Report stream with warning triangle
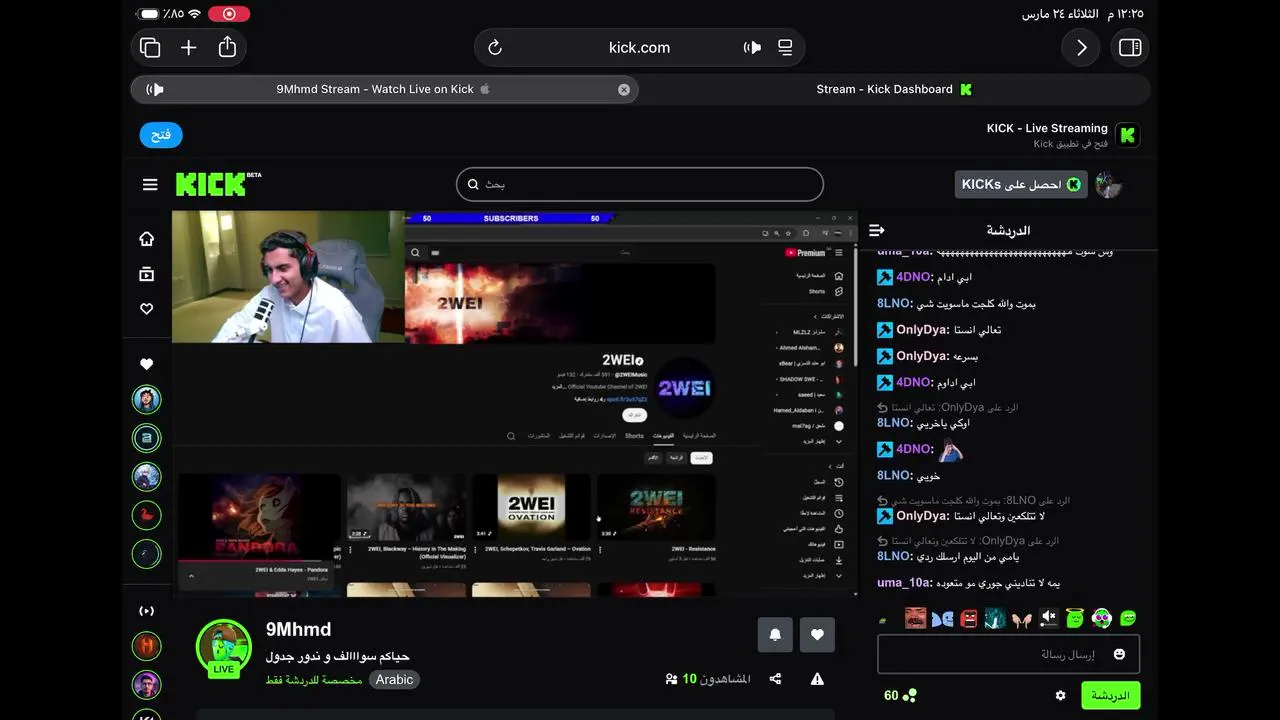Image resolution: width=1280 pixels, height=720 pixels. click(x=817, y=679)
